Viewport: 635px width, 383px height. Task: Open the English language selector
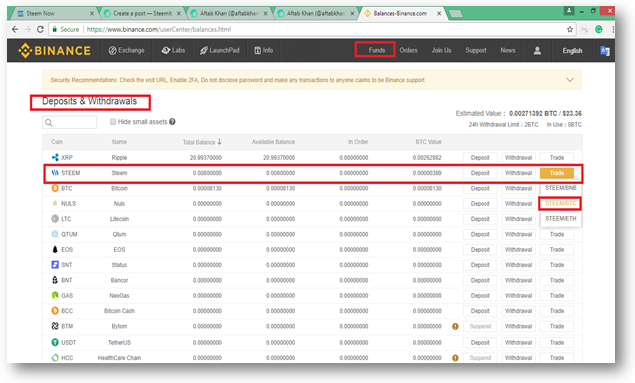click(572, 51)
